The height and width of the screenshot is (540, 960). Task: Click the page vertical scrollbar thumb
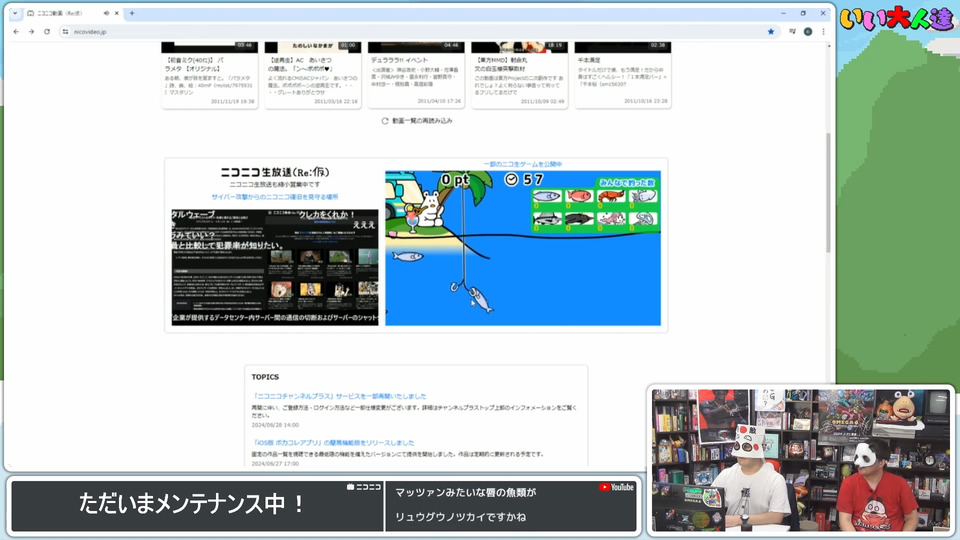pos(828,192)
